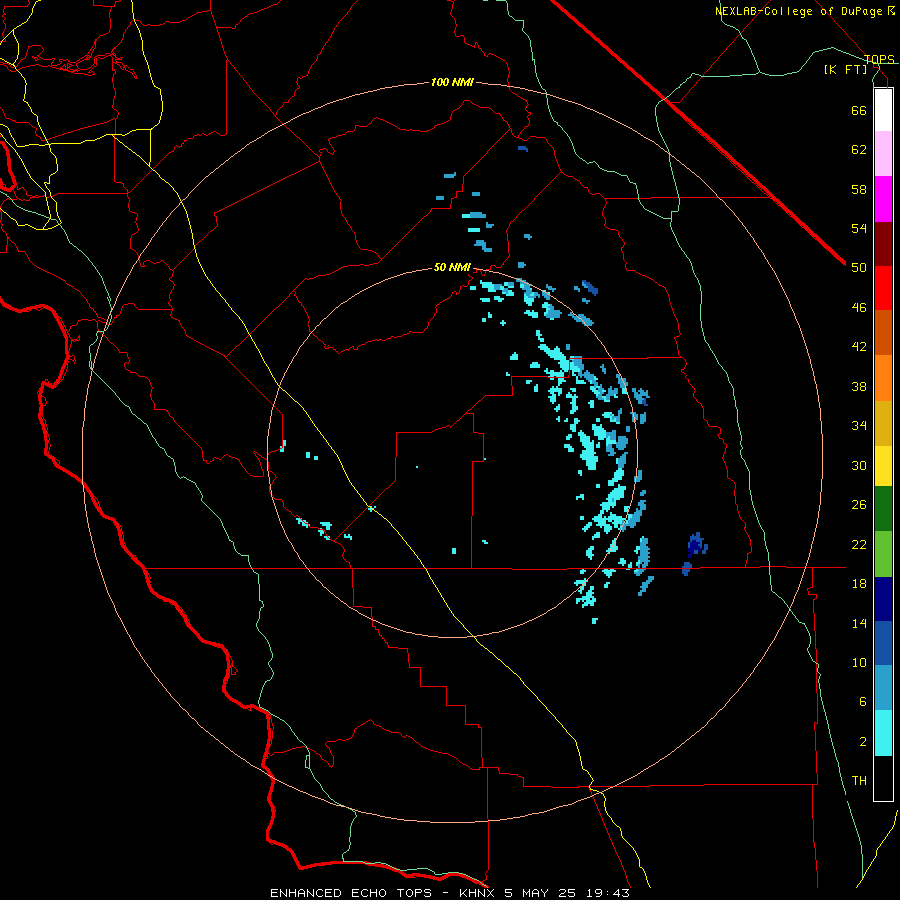Click the yellow legend block near 30
This screenshot has width=900, height=900.
coord(883,466)
